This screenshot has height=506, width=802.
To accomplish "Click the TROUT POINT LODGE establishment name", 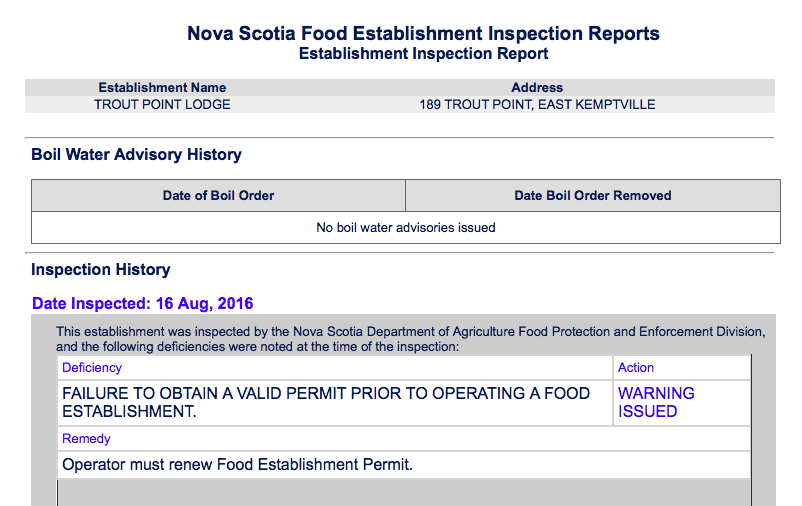I will point(162,104).
